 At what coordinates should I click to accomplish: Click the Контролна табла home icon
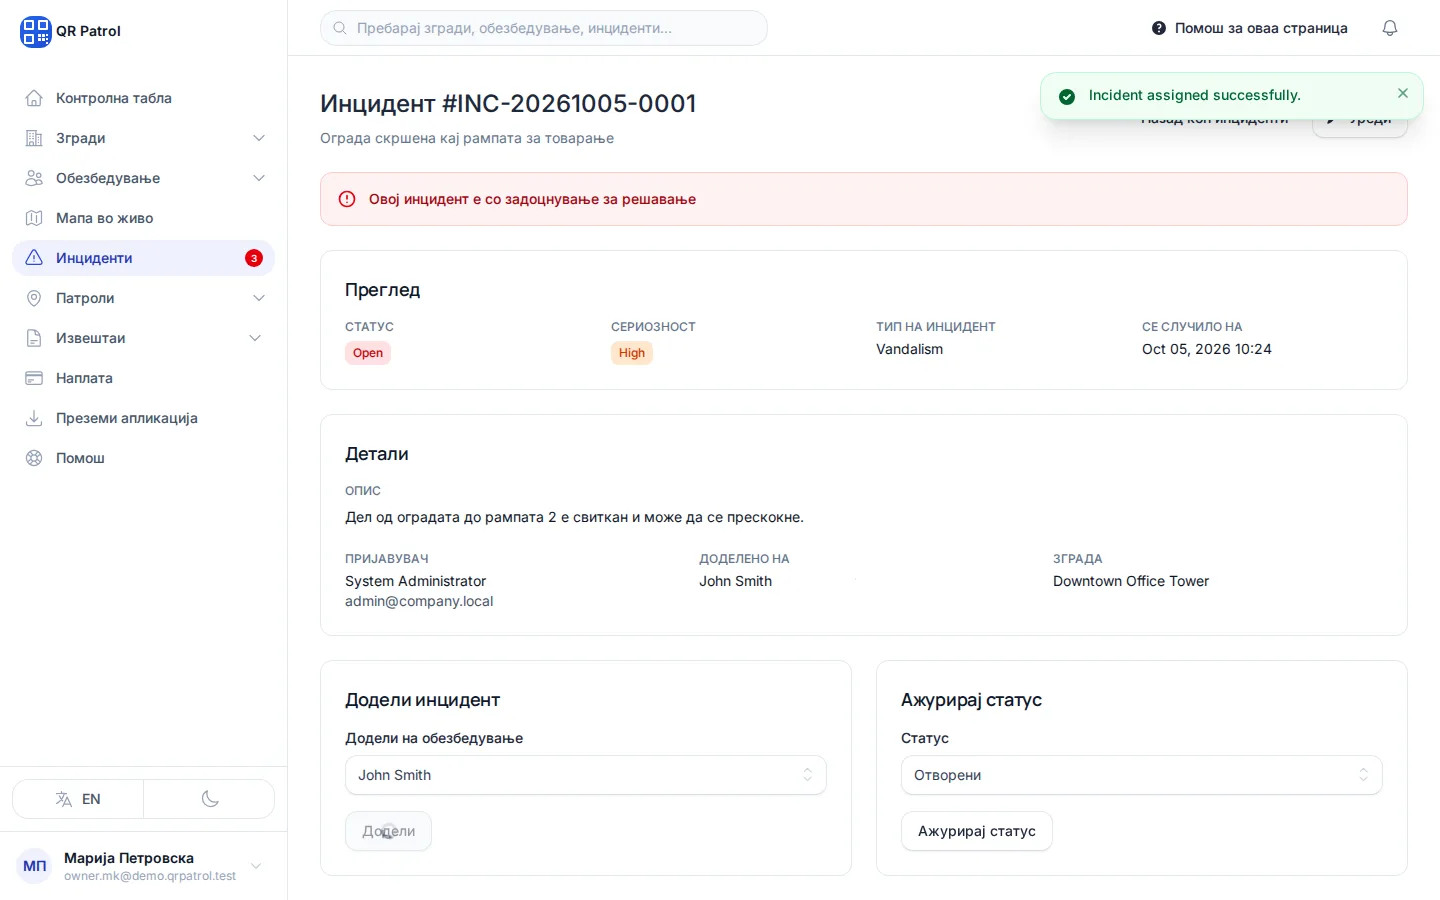(34, 98)
